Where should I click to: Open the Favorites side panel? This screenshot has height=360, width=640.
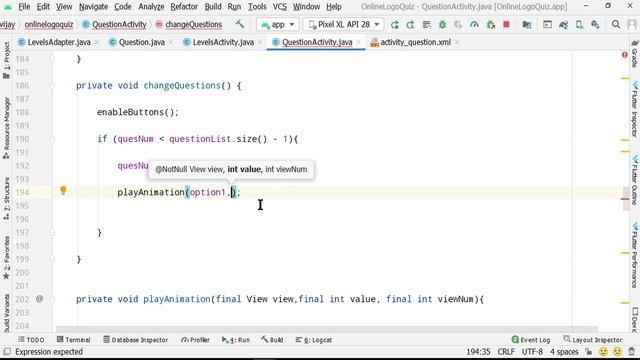pyautogui.click(x=6, y=258)
